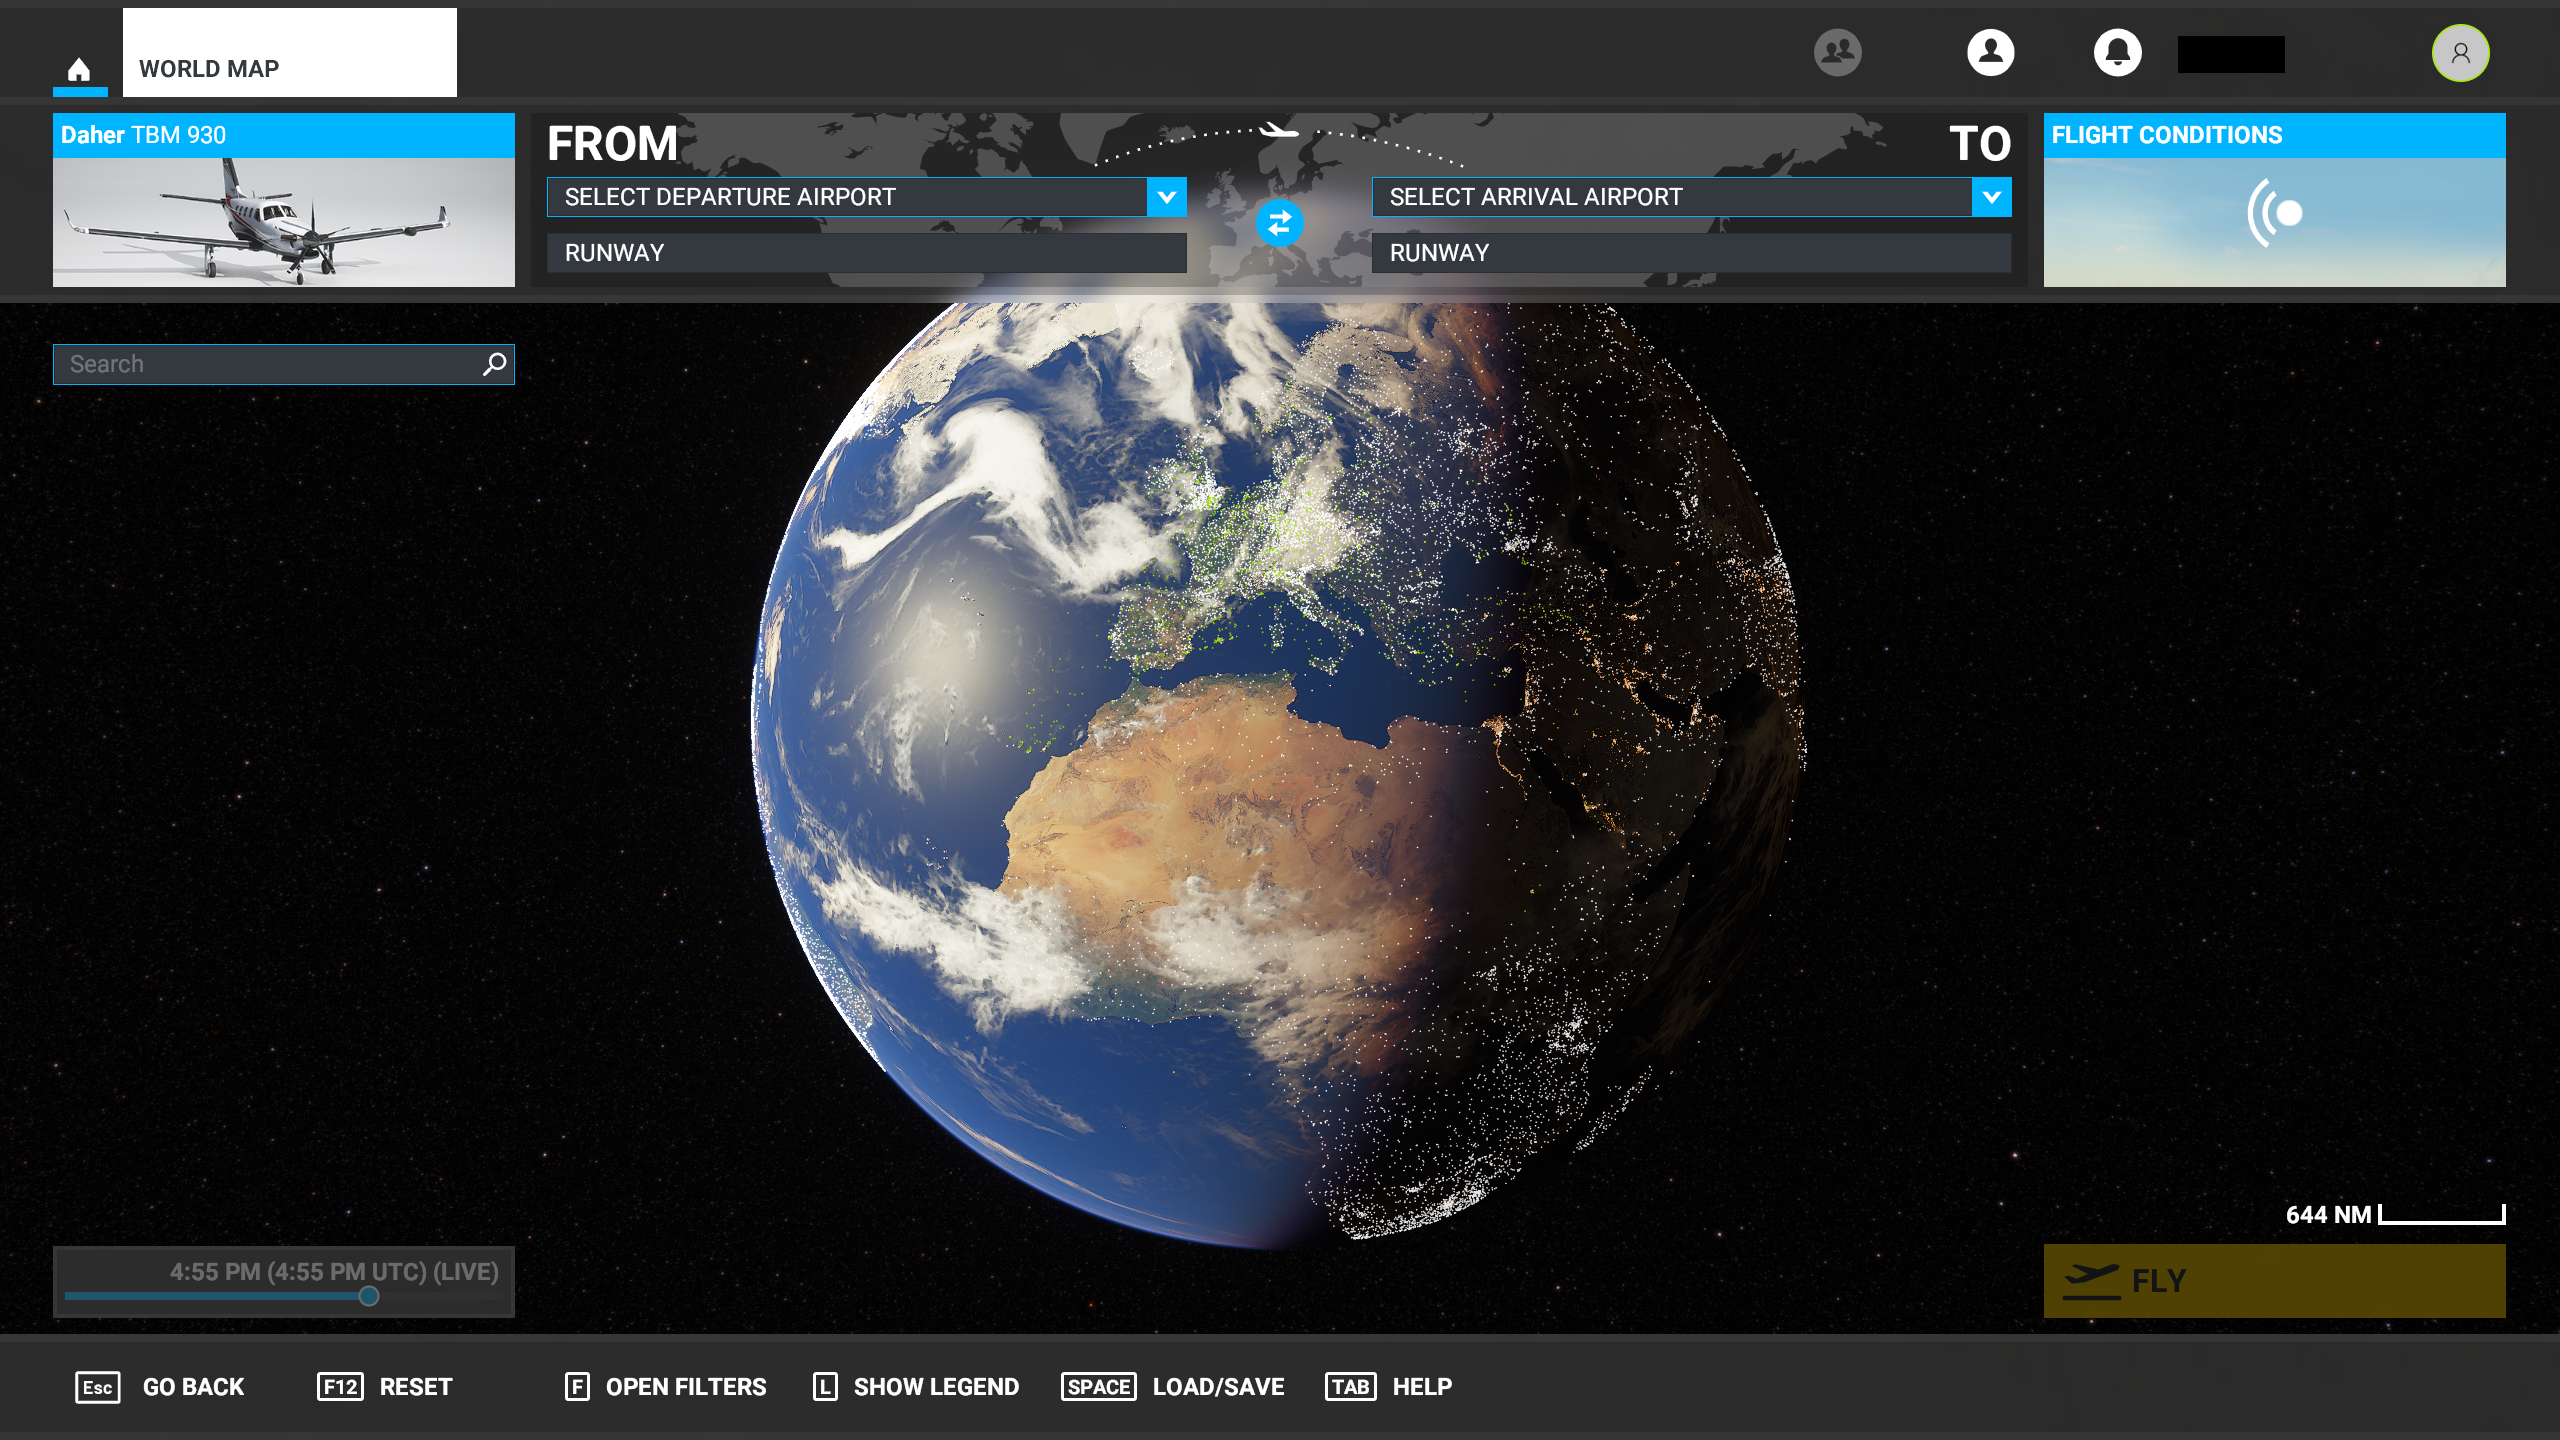Click HELP in the bottom bar

[x=1422, y=1387]
